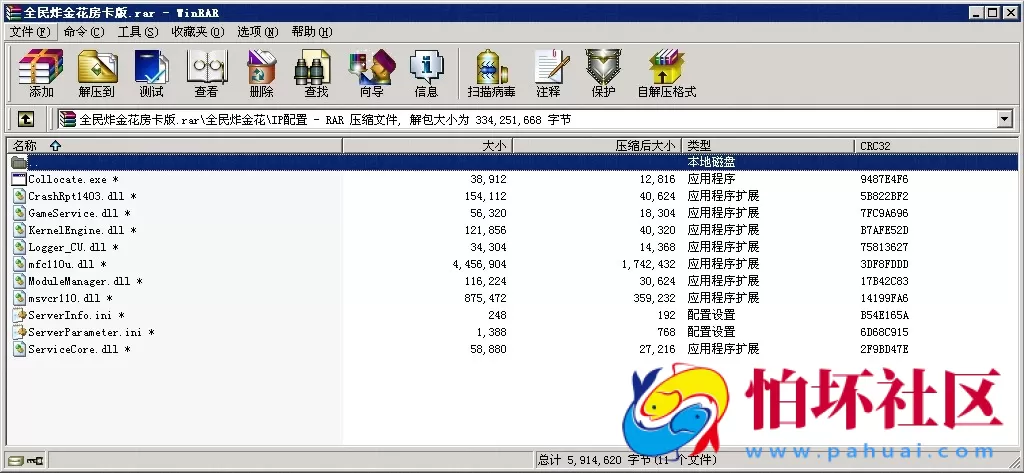Click the Collocate.exe file icon
Image resolution: width=1024 pixels, height=473 pixels.
19,179
